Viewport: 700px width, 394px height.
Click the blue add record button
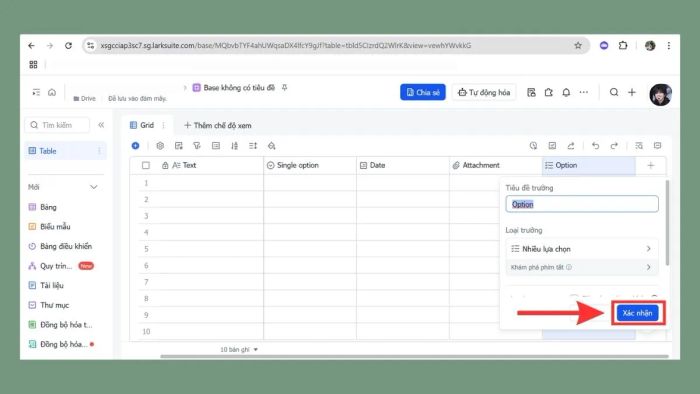(135, 145)
